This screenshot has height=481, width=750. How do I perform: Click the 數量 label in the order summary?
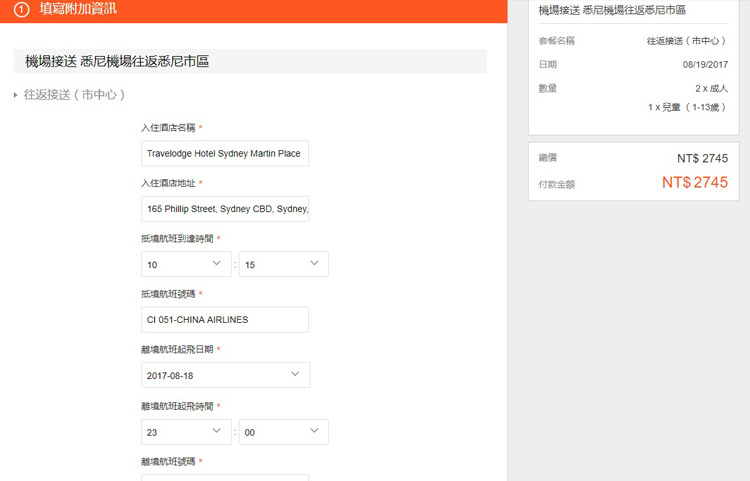[x=548, y=88]
